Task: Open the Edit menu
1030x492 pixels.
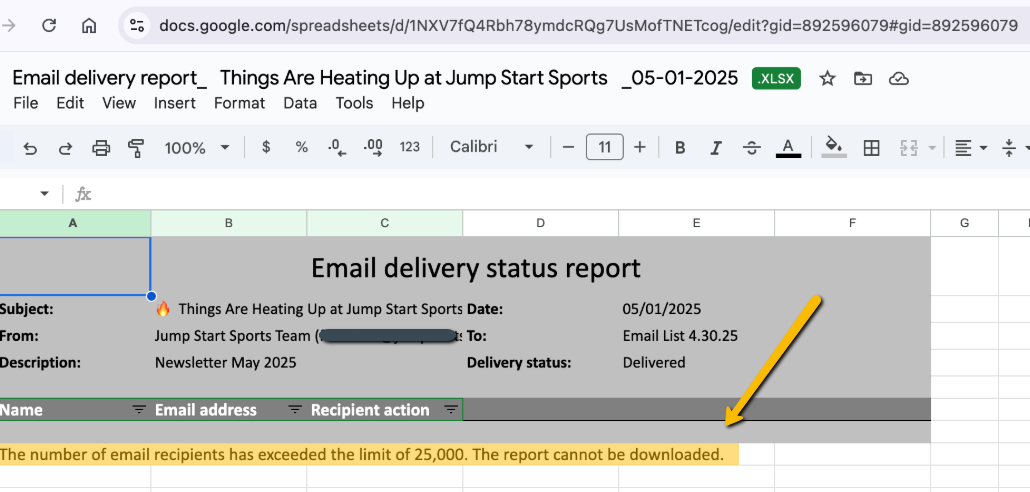Action: (70, 103)
